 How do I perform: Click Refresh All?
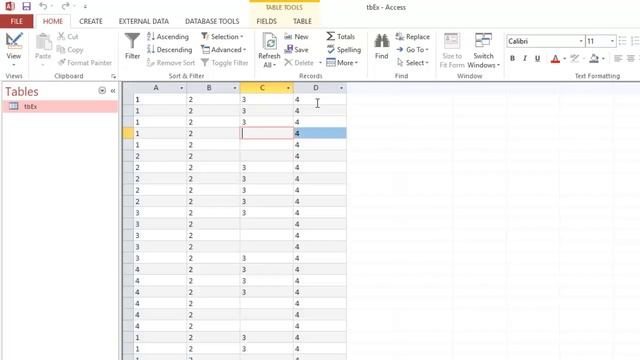(x=269, y=50)
